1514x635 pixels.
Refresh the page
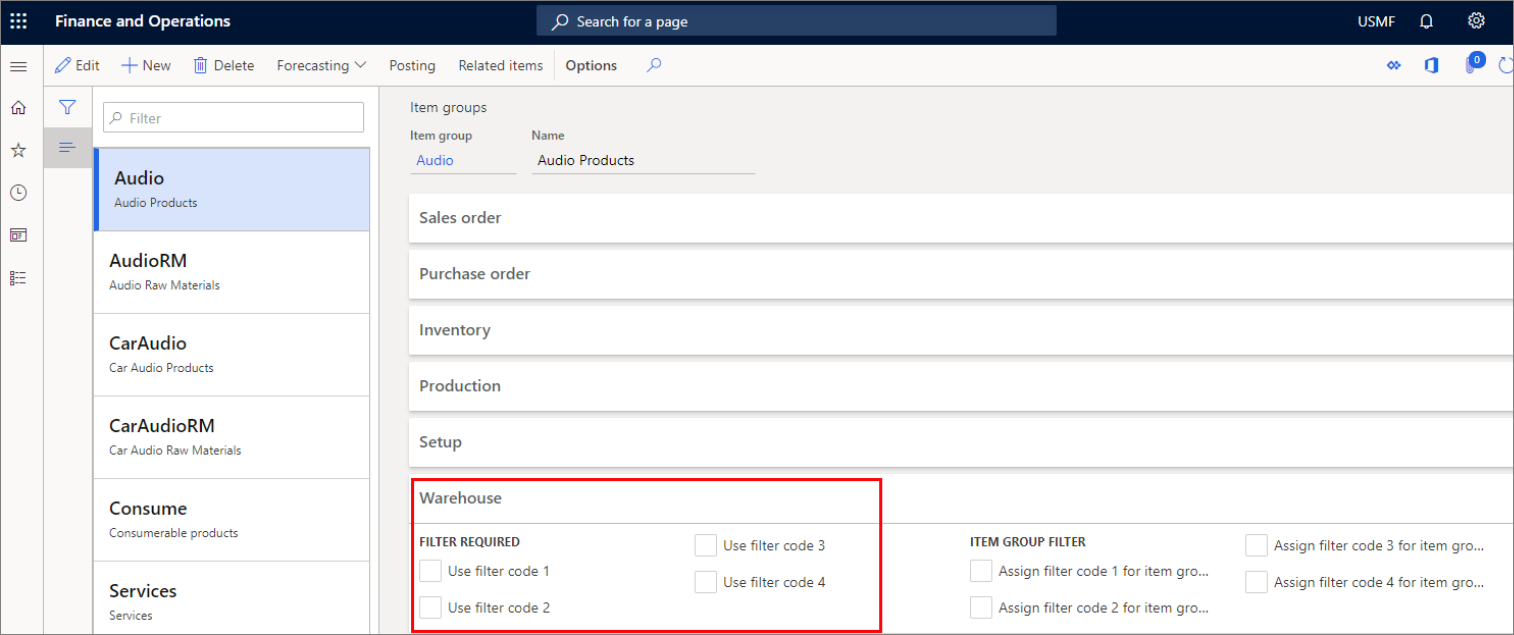point(1506,66)
